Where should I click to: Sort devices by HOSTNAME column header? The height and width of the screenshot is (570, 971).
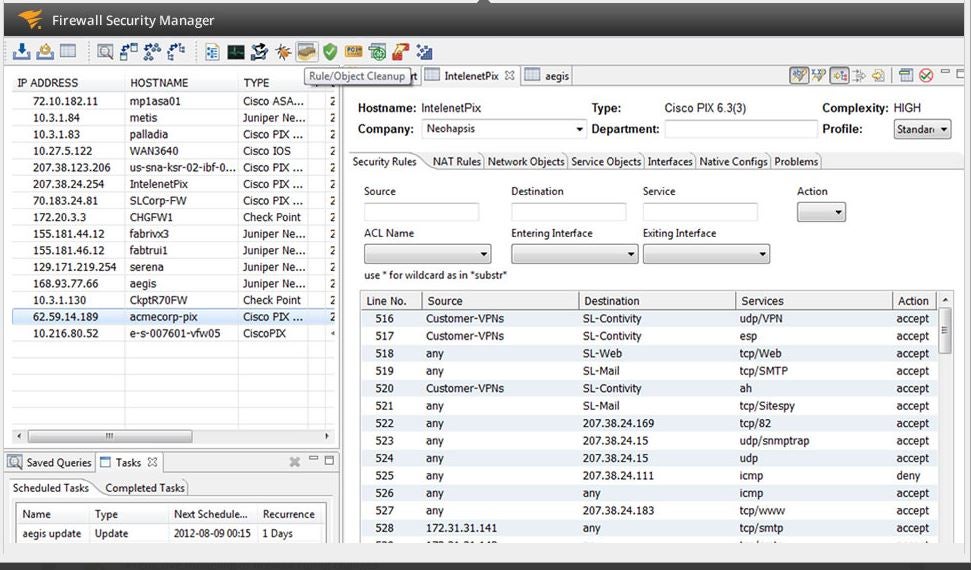[181, 82]
